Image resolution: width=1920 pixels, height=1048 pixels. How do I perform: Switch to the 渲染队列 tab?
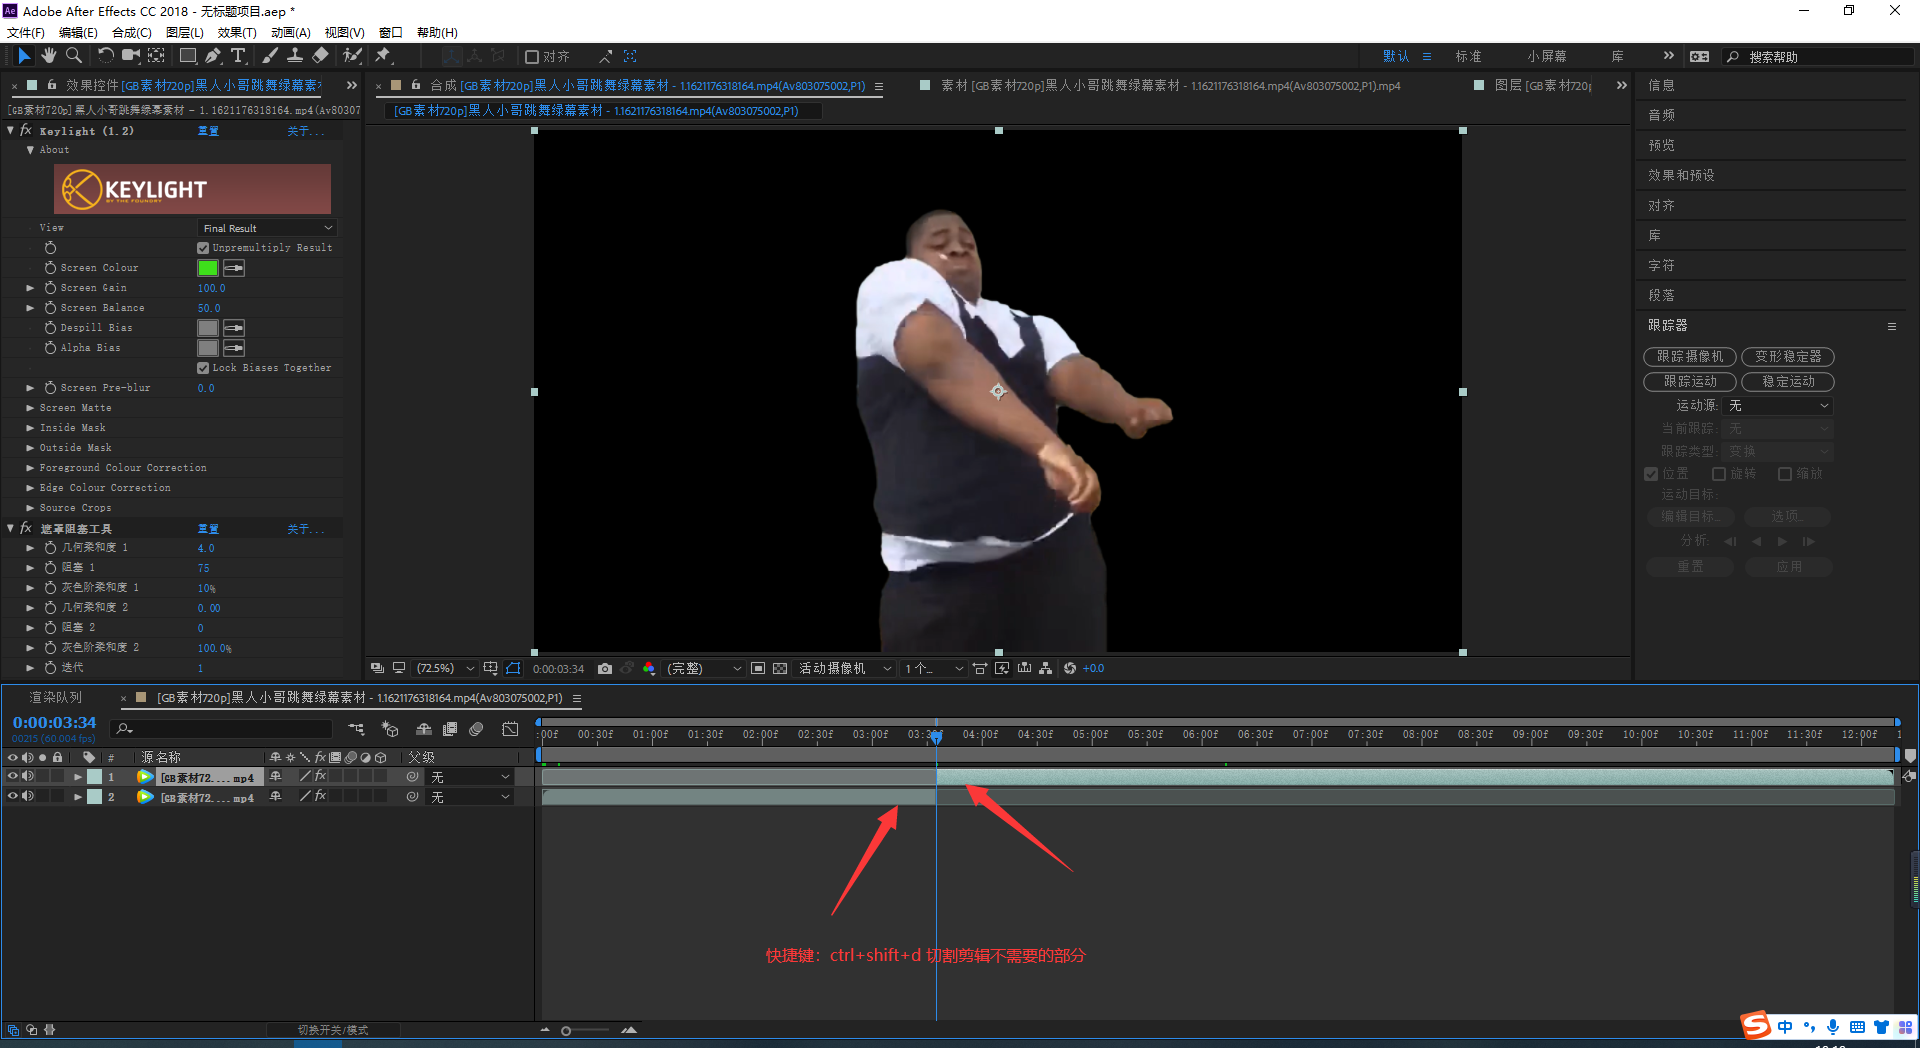(x=56, y=698)
